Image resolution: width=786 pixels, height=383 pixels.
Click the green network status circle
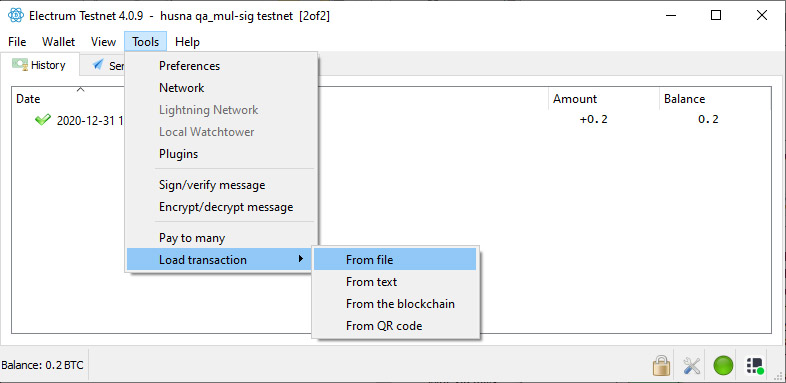click(x=723, y=365)
